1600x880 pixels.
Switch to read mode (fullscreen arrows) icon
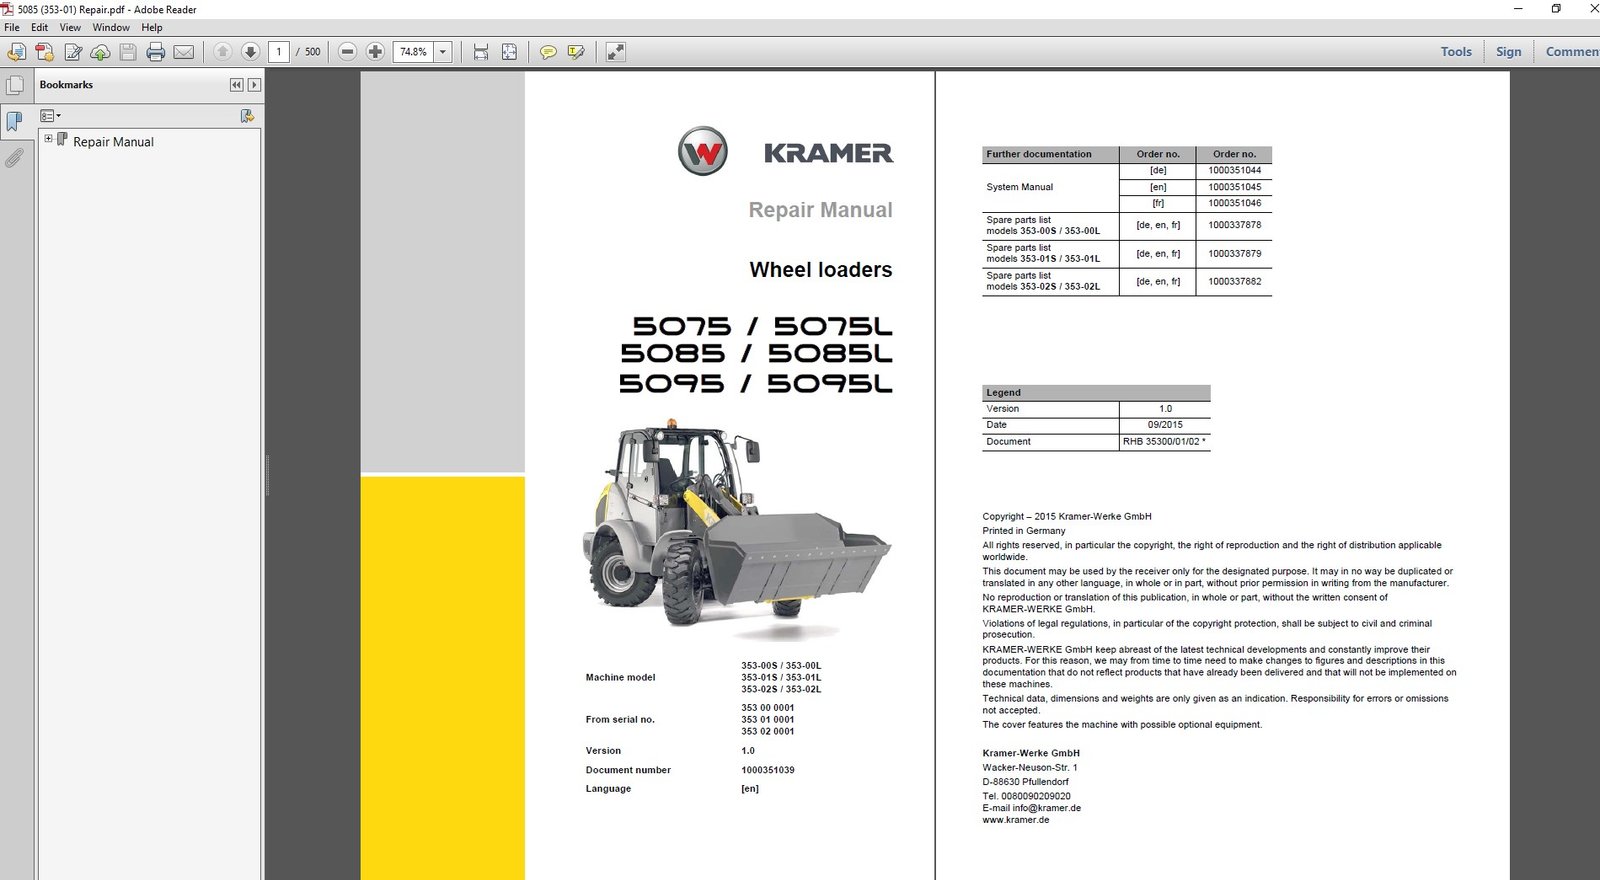(615, 52)
